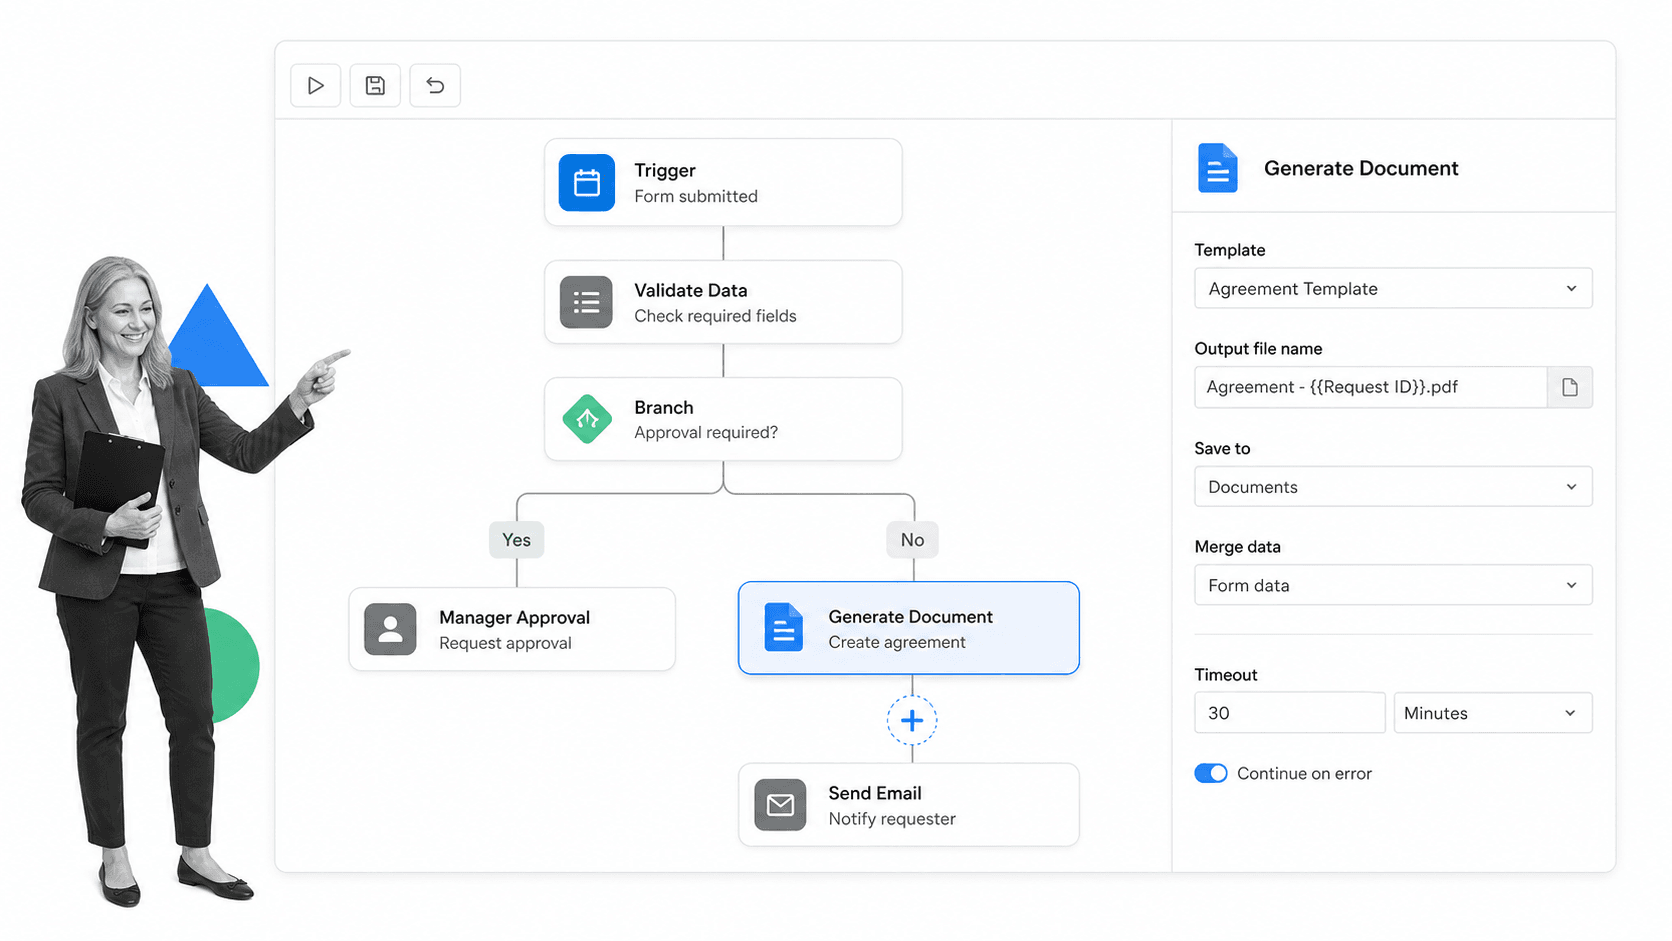
Task: Click the Send Email envelope icon
Action: 780,805
